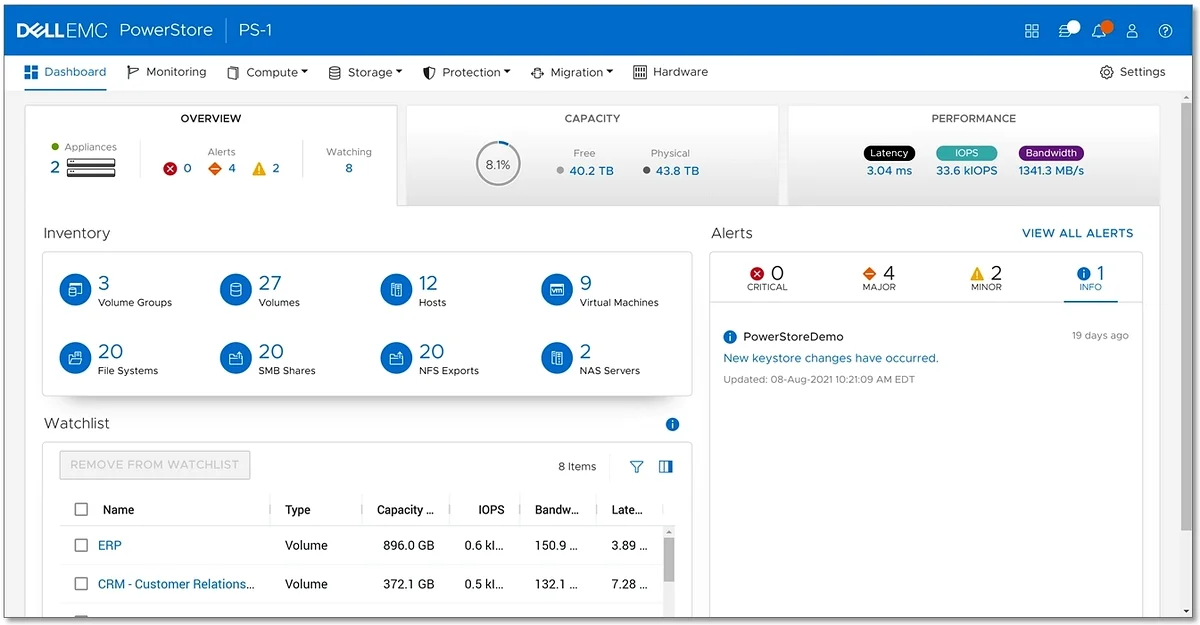Open the Monitoring nav item
Image resolution: width=1200 pixels, height=625 pixels.
tap(166, 72)
